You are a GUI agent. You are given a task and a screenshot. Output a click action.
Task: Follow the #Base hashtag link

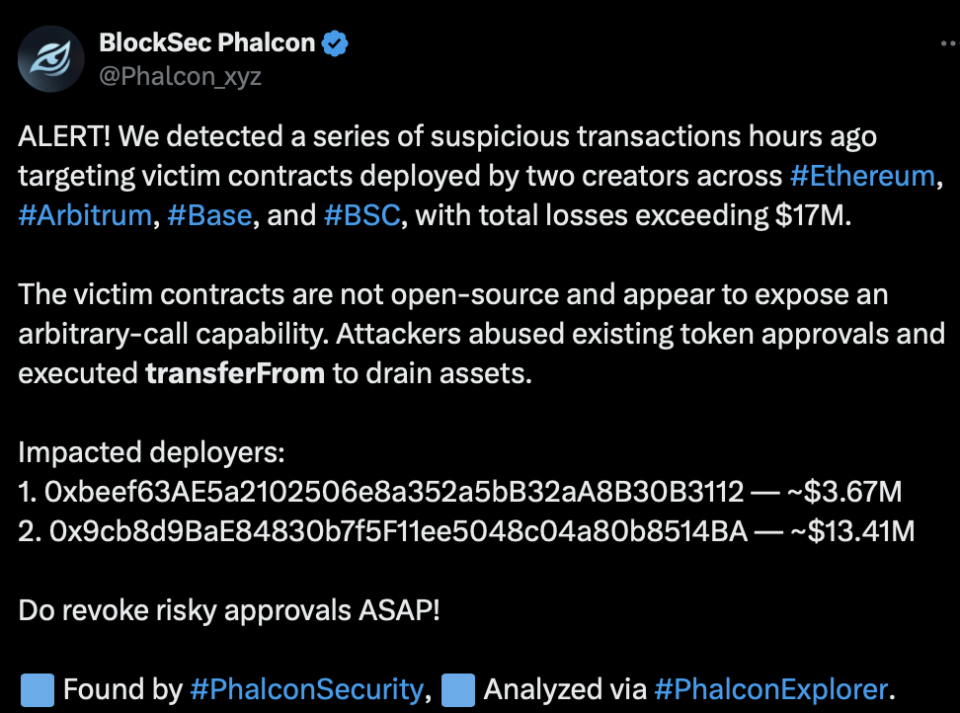point(210,216)
